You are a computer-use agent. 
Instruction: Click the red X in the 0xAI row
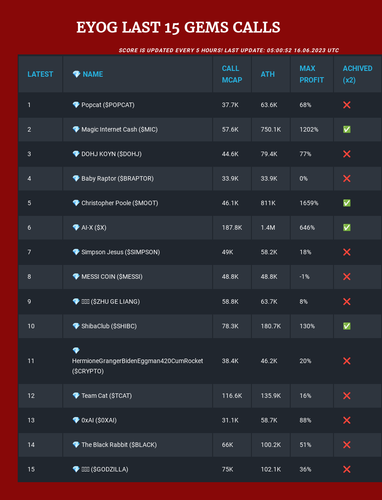[x=347, y=420]
